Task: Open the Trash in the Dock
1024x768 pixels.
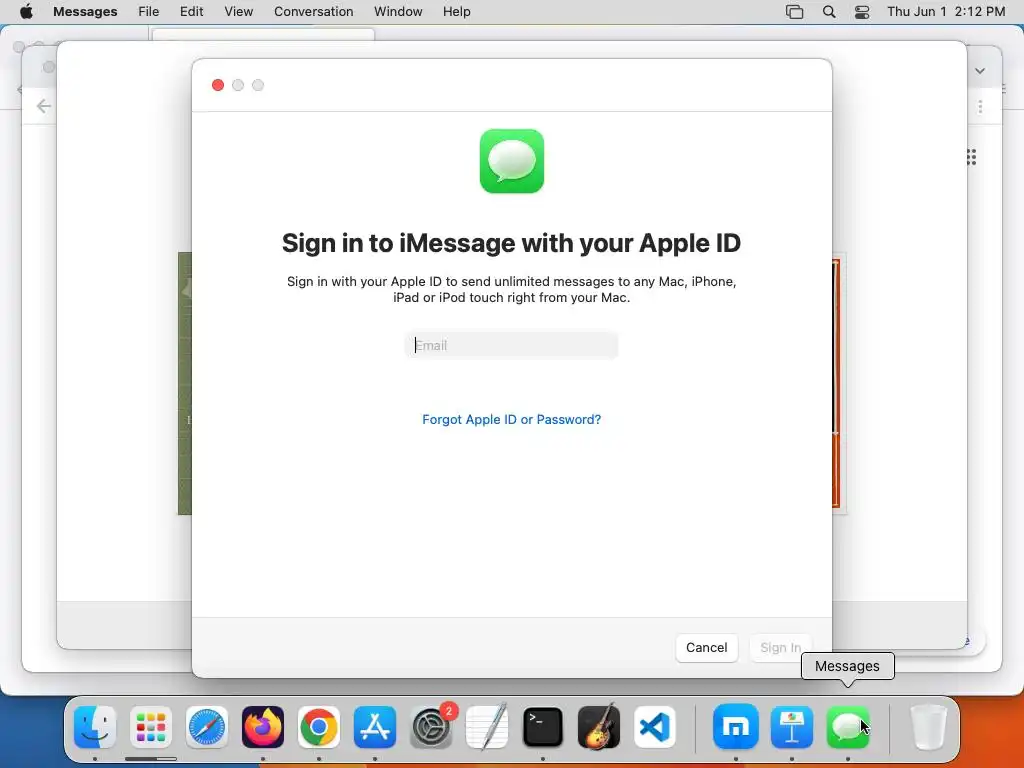Action: pos(929,727)
